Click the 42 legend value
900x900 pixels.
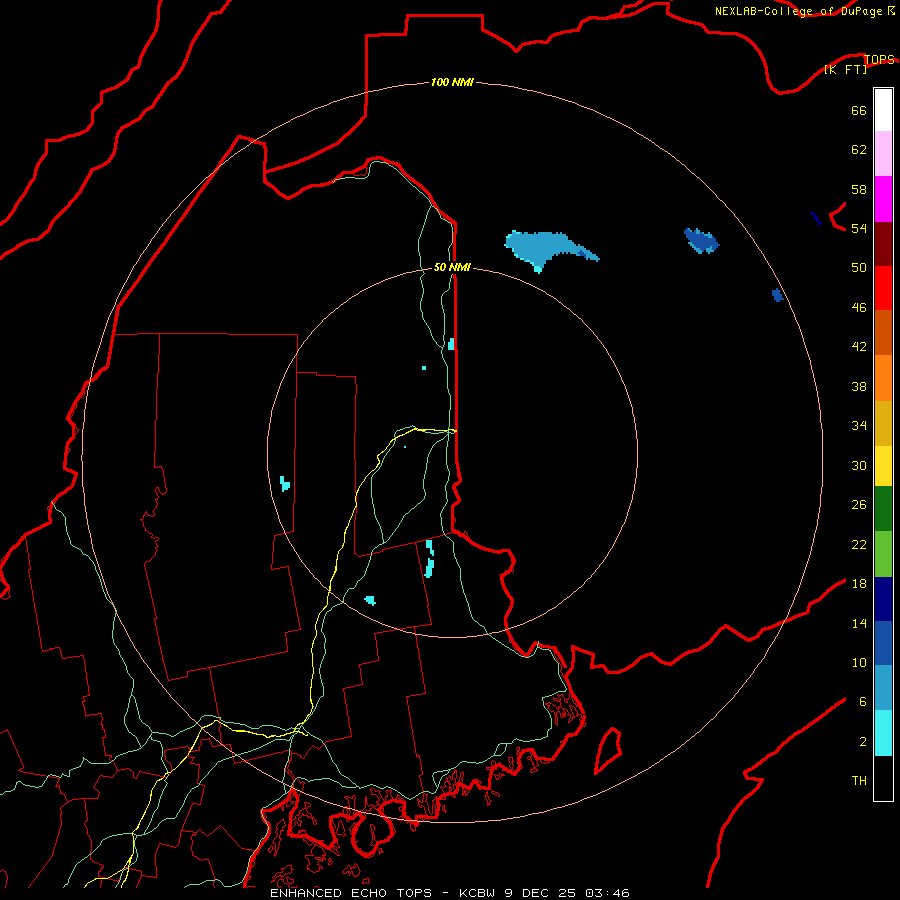(x=859, y=347)
